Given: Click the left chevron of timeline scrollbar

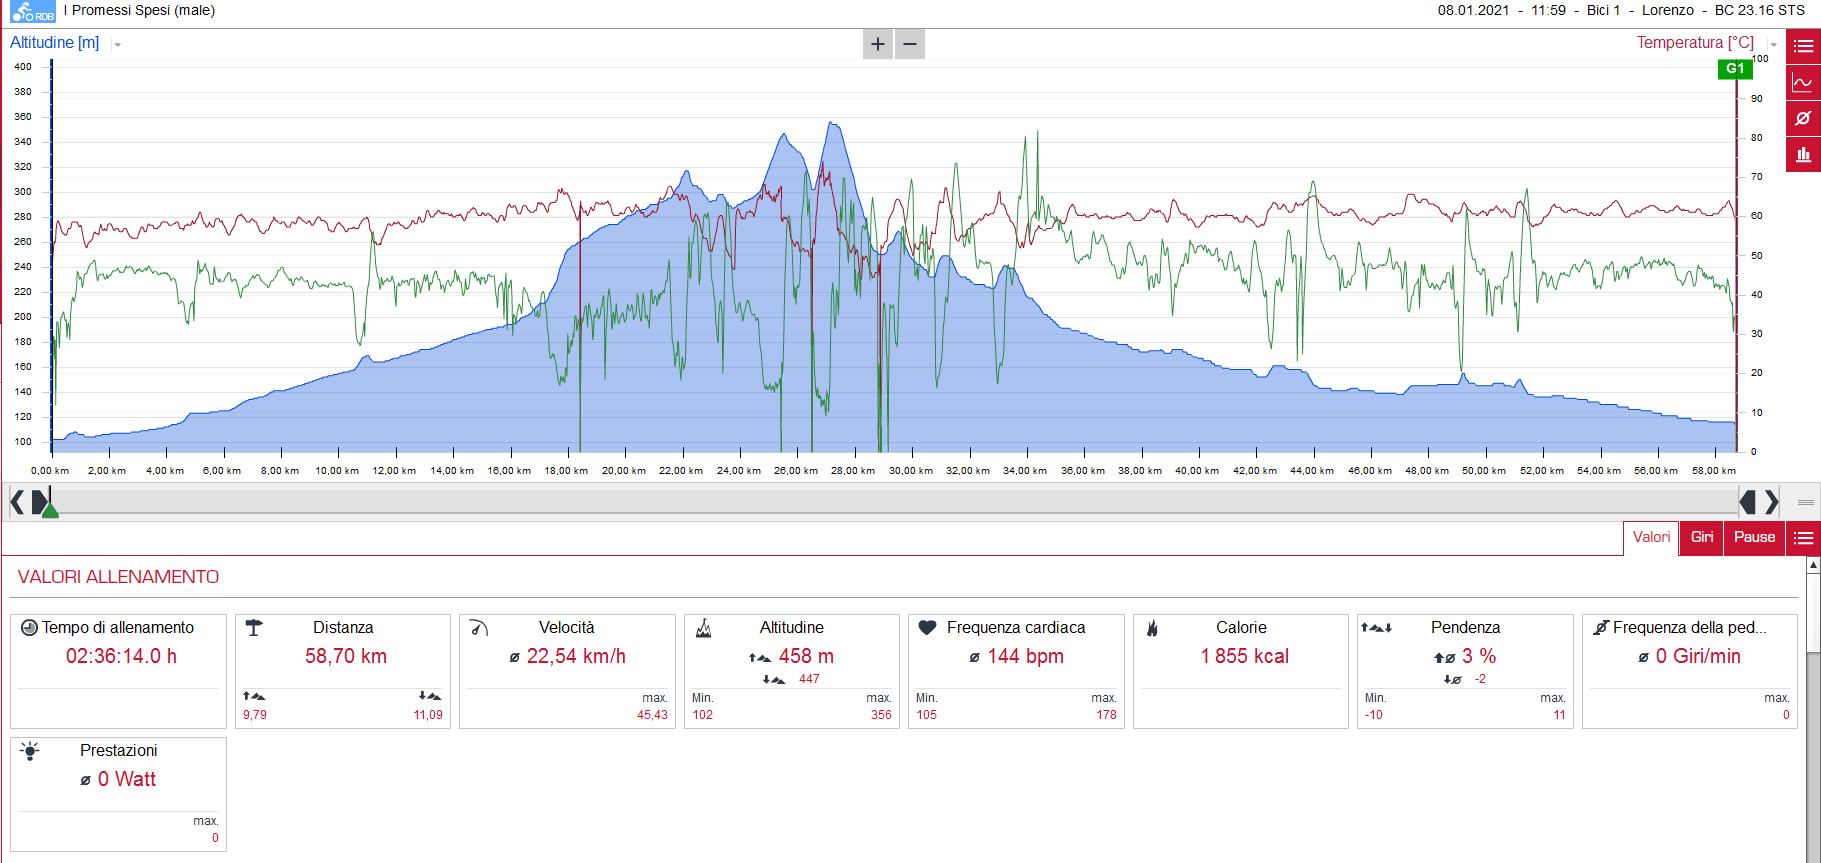Looking at the screenshot, I should coord(17,501).
